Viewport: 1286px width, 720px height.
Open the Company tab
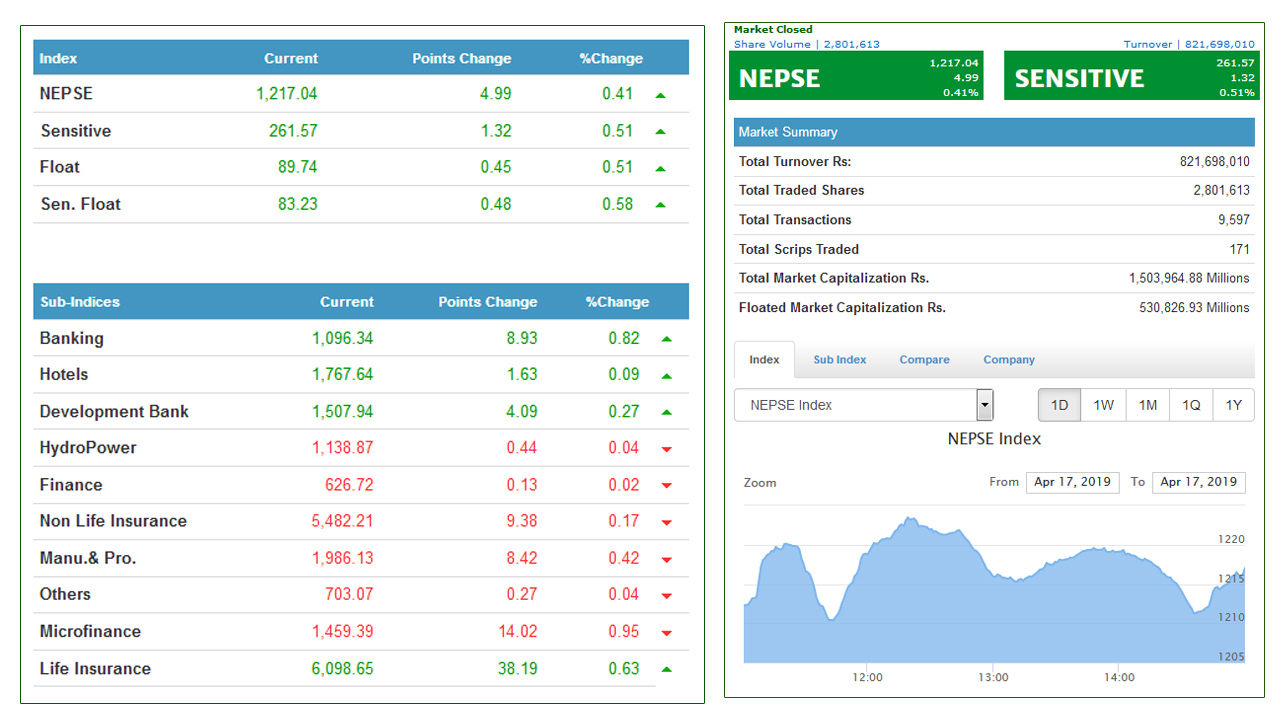click(x=1009, y=359)
